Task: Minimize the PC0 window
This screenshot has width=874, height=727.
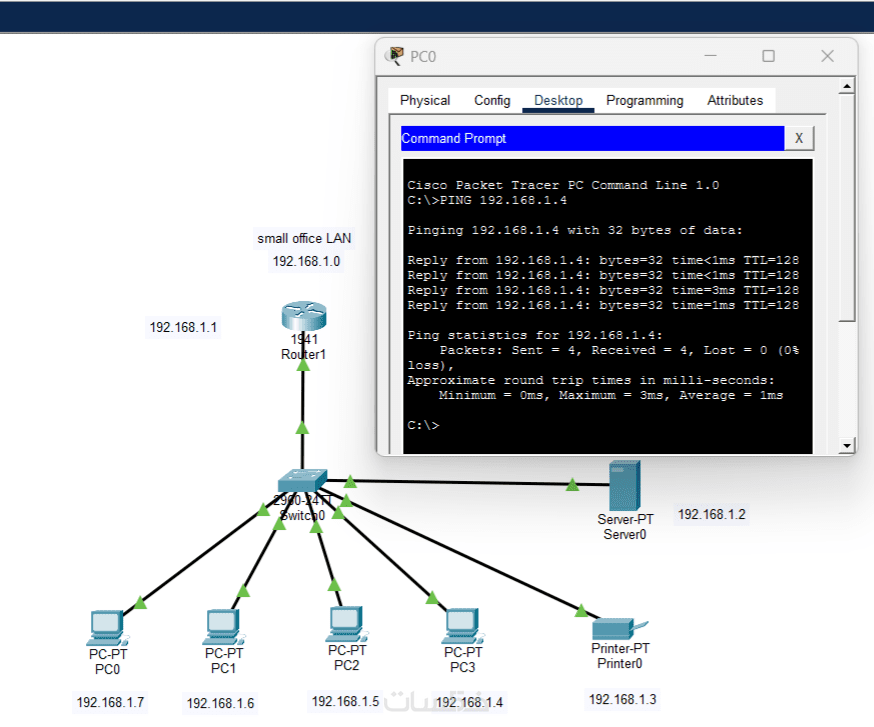Action: tap(710, 56)
